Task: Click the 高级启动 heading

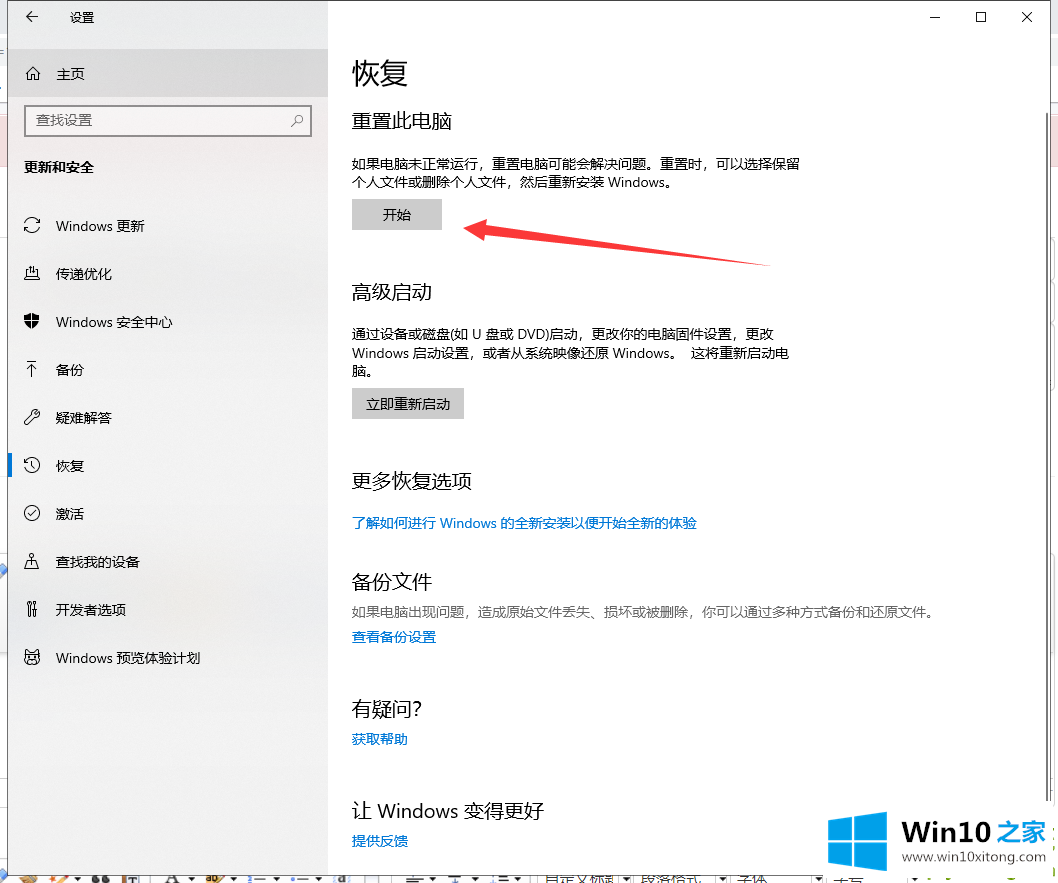Action: coord(391,292)
